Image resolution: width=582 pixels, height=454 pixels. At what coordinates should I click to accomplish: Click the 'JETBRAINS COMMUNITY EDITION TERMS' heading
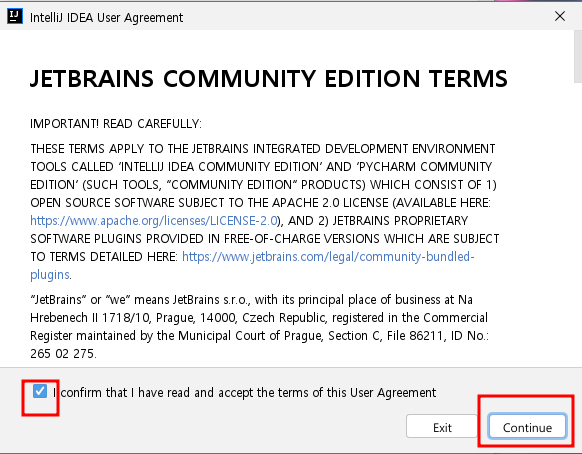[268, 79]
